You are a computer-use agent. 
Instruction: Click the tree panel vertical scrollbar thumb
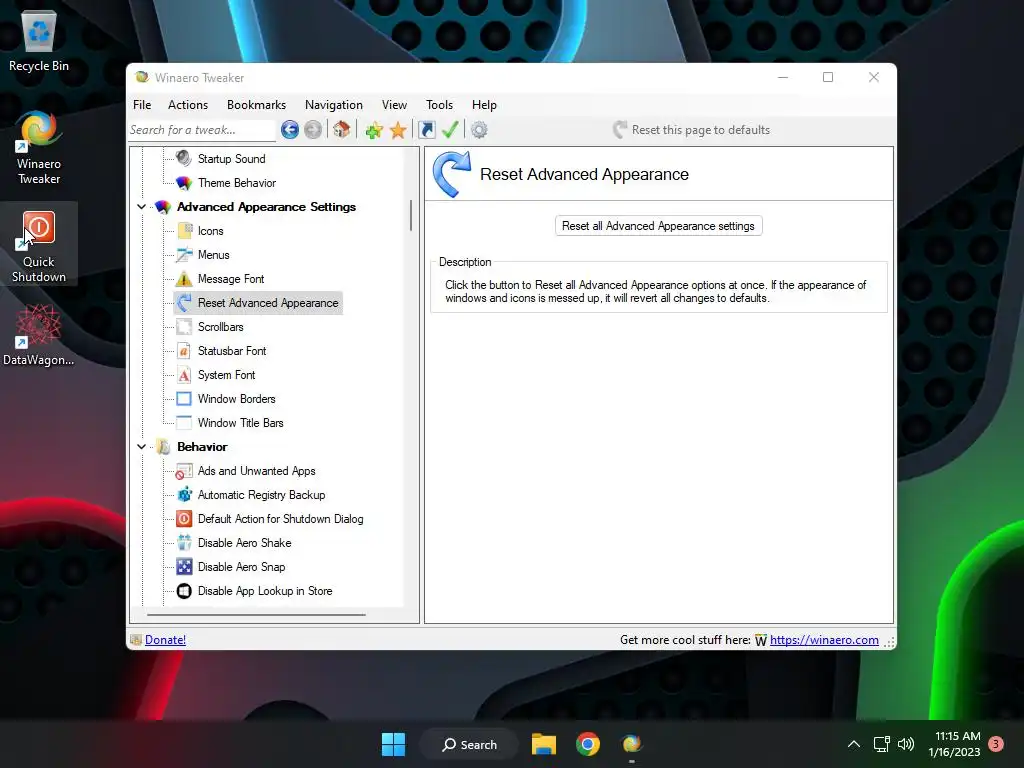pos(411,216)
